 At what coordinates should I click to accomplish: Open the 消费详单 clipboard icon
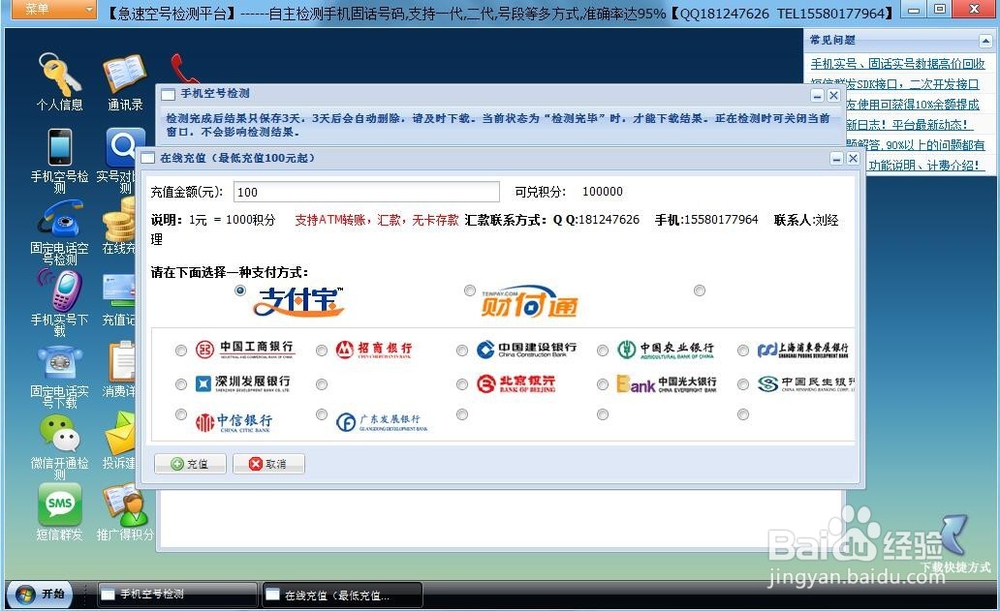[x=121, y=362]
